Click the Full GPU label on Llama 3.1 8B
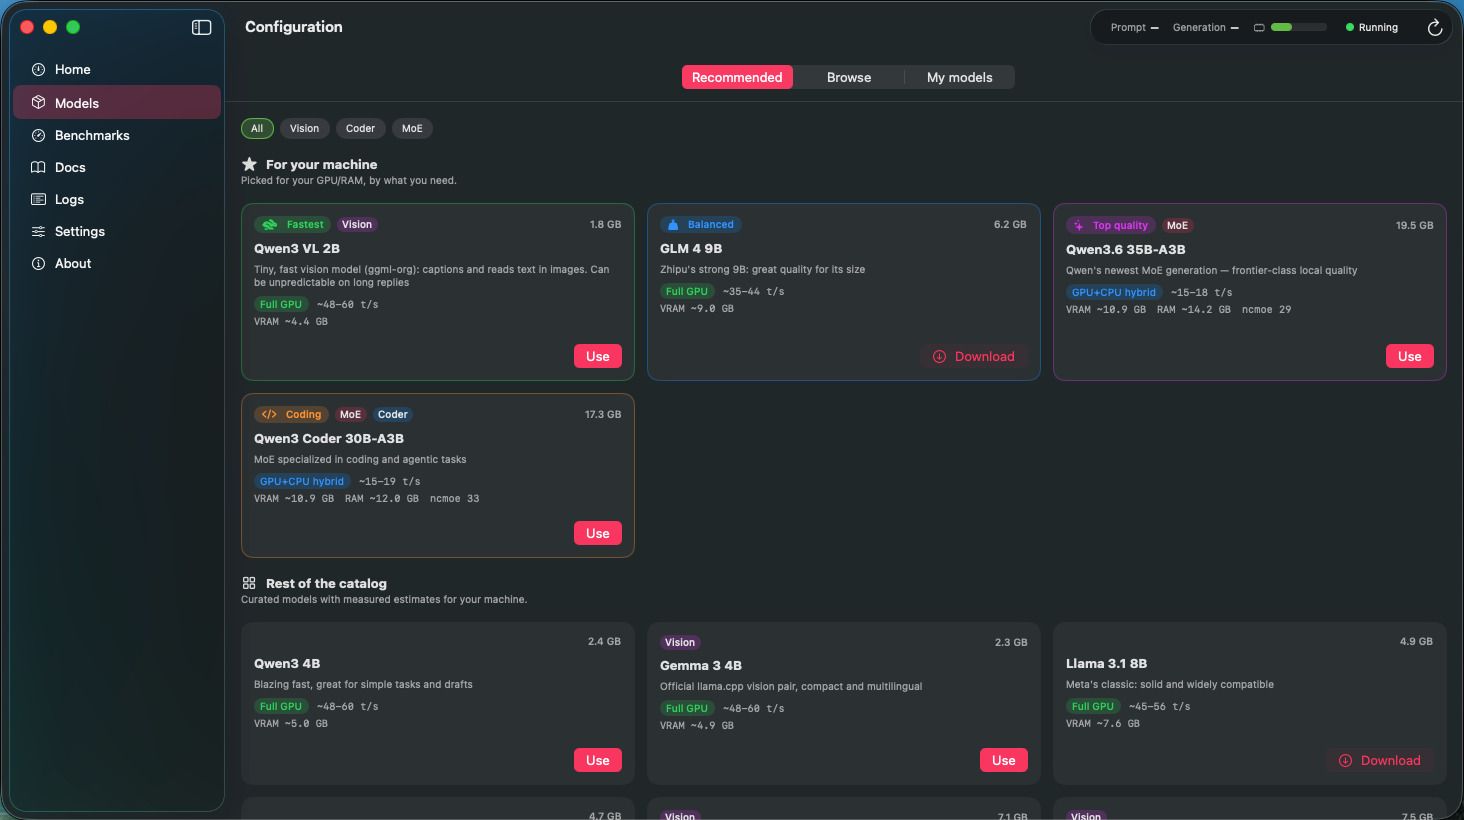 tap(1093, 707)
